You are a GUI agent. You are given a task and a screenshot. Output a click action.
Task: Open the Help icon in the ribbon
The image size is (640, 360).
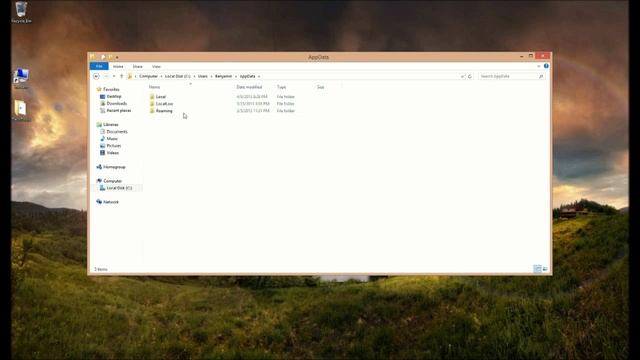(546, 66)
